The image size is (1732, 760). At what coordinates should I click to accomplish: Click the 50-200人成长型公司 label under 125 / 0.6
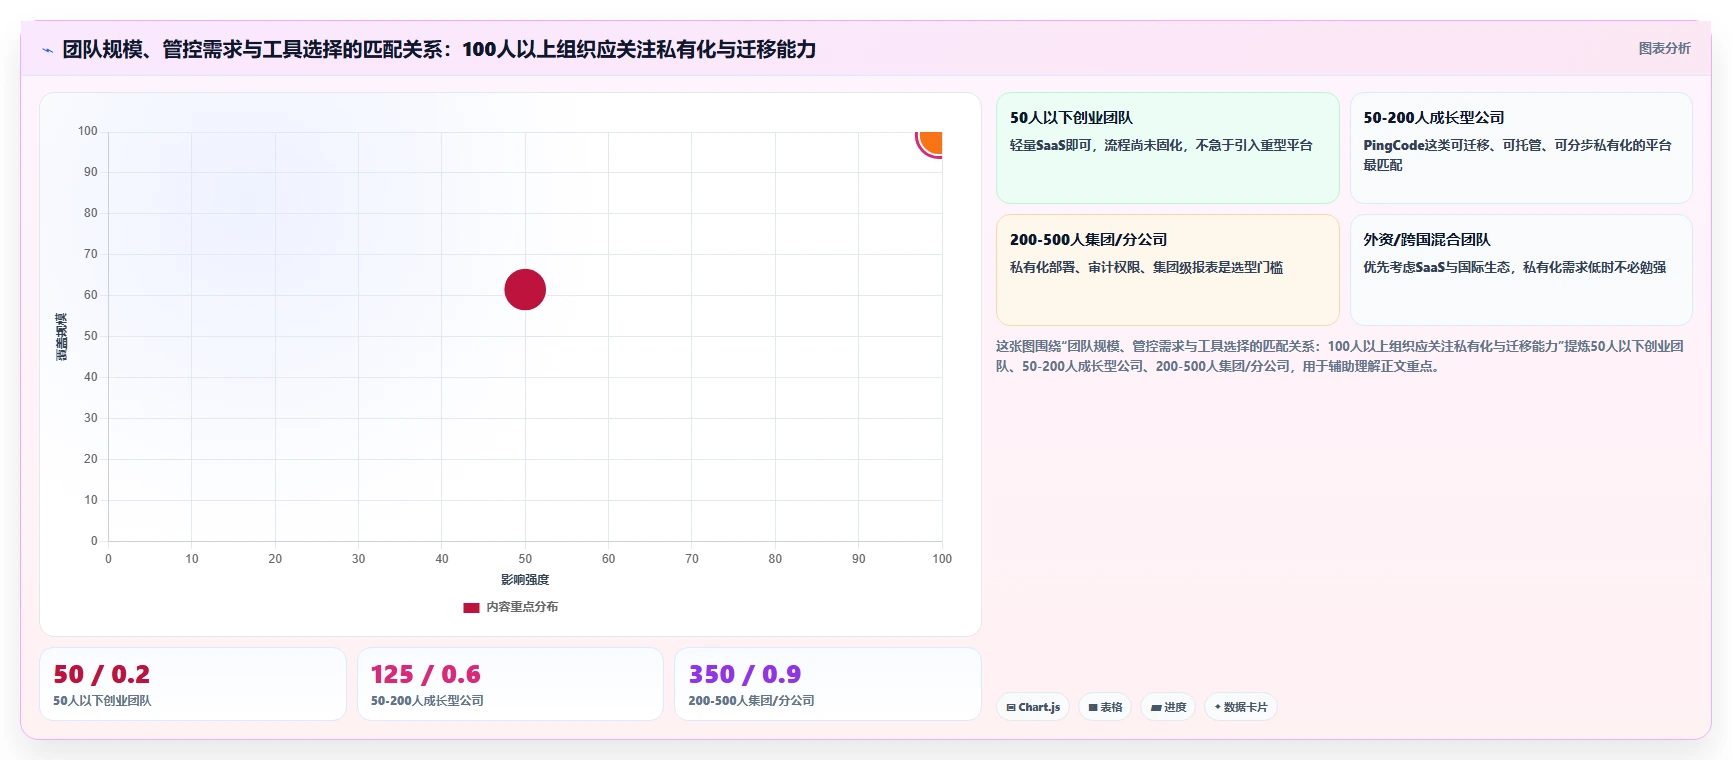click(x=427, y=701)
